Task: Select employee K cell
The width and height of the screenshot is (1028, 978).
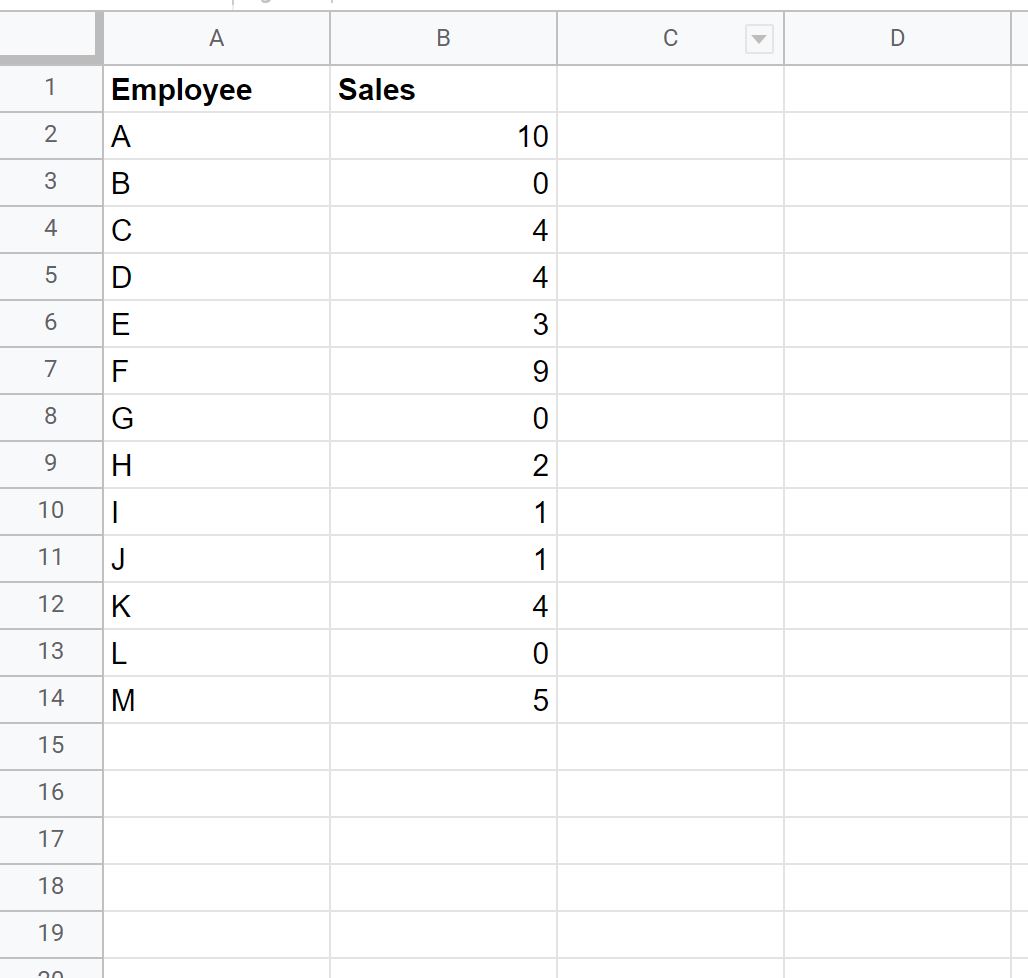Action: point(216,606)
